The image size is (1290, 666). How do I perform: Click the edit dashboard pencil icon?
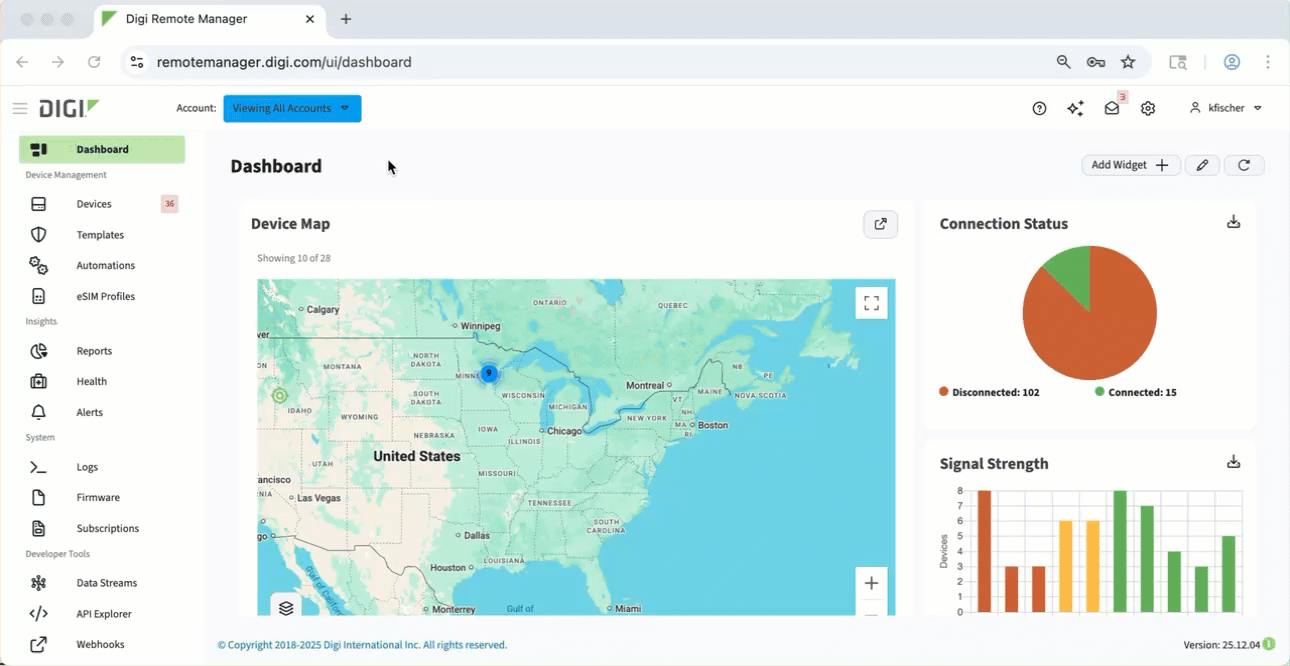(x=1202, y=165)
